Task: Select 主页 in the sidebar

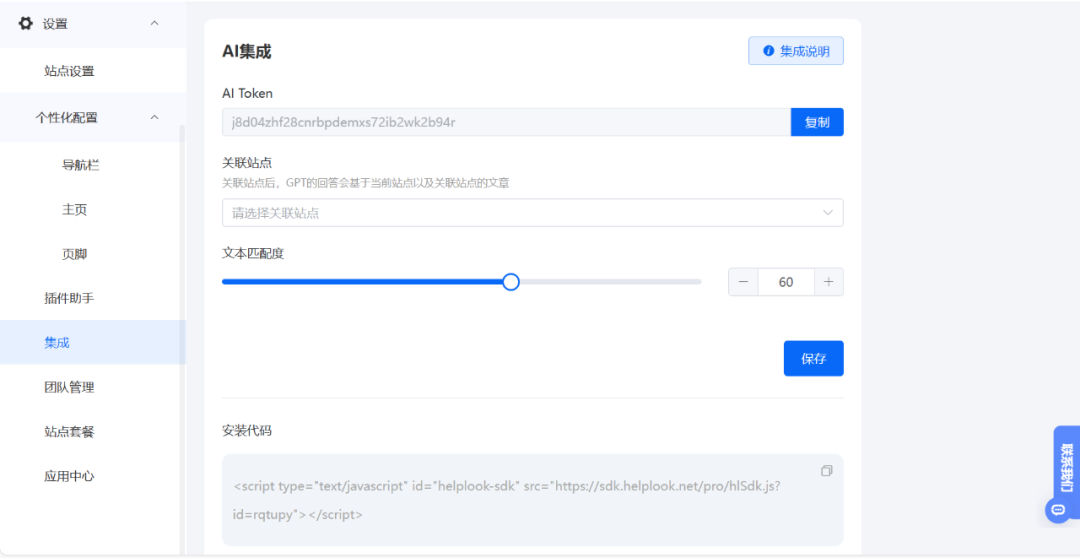Action: coord(74,210)
